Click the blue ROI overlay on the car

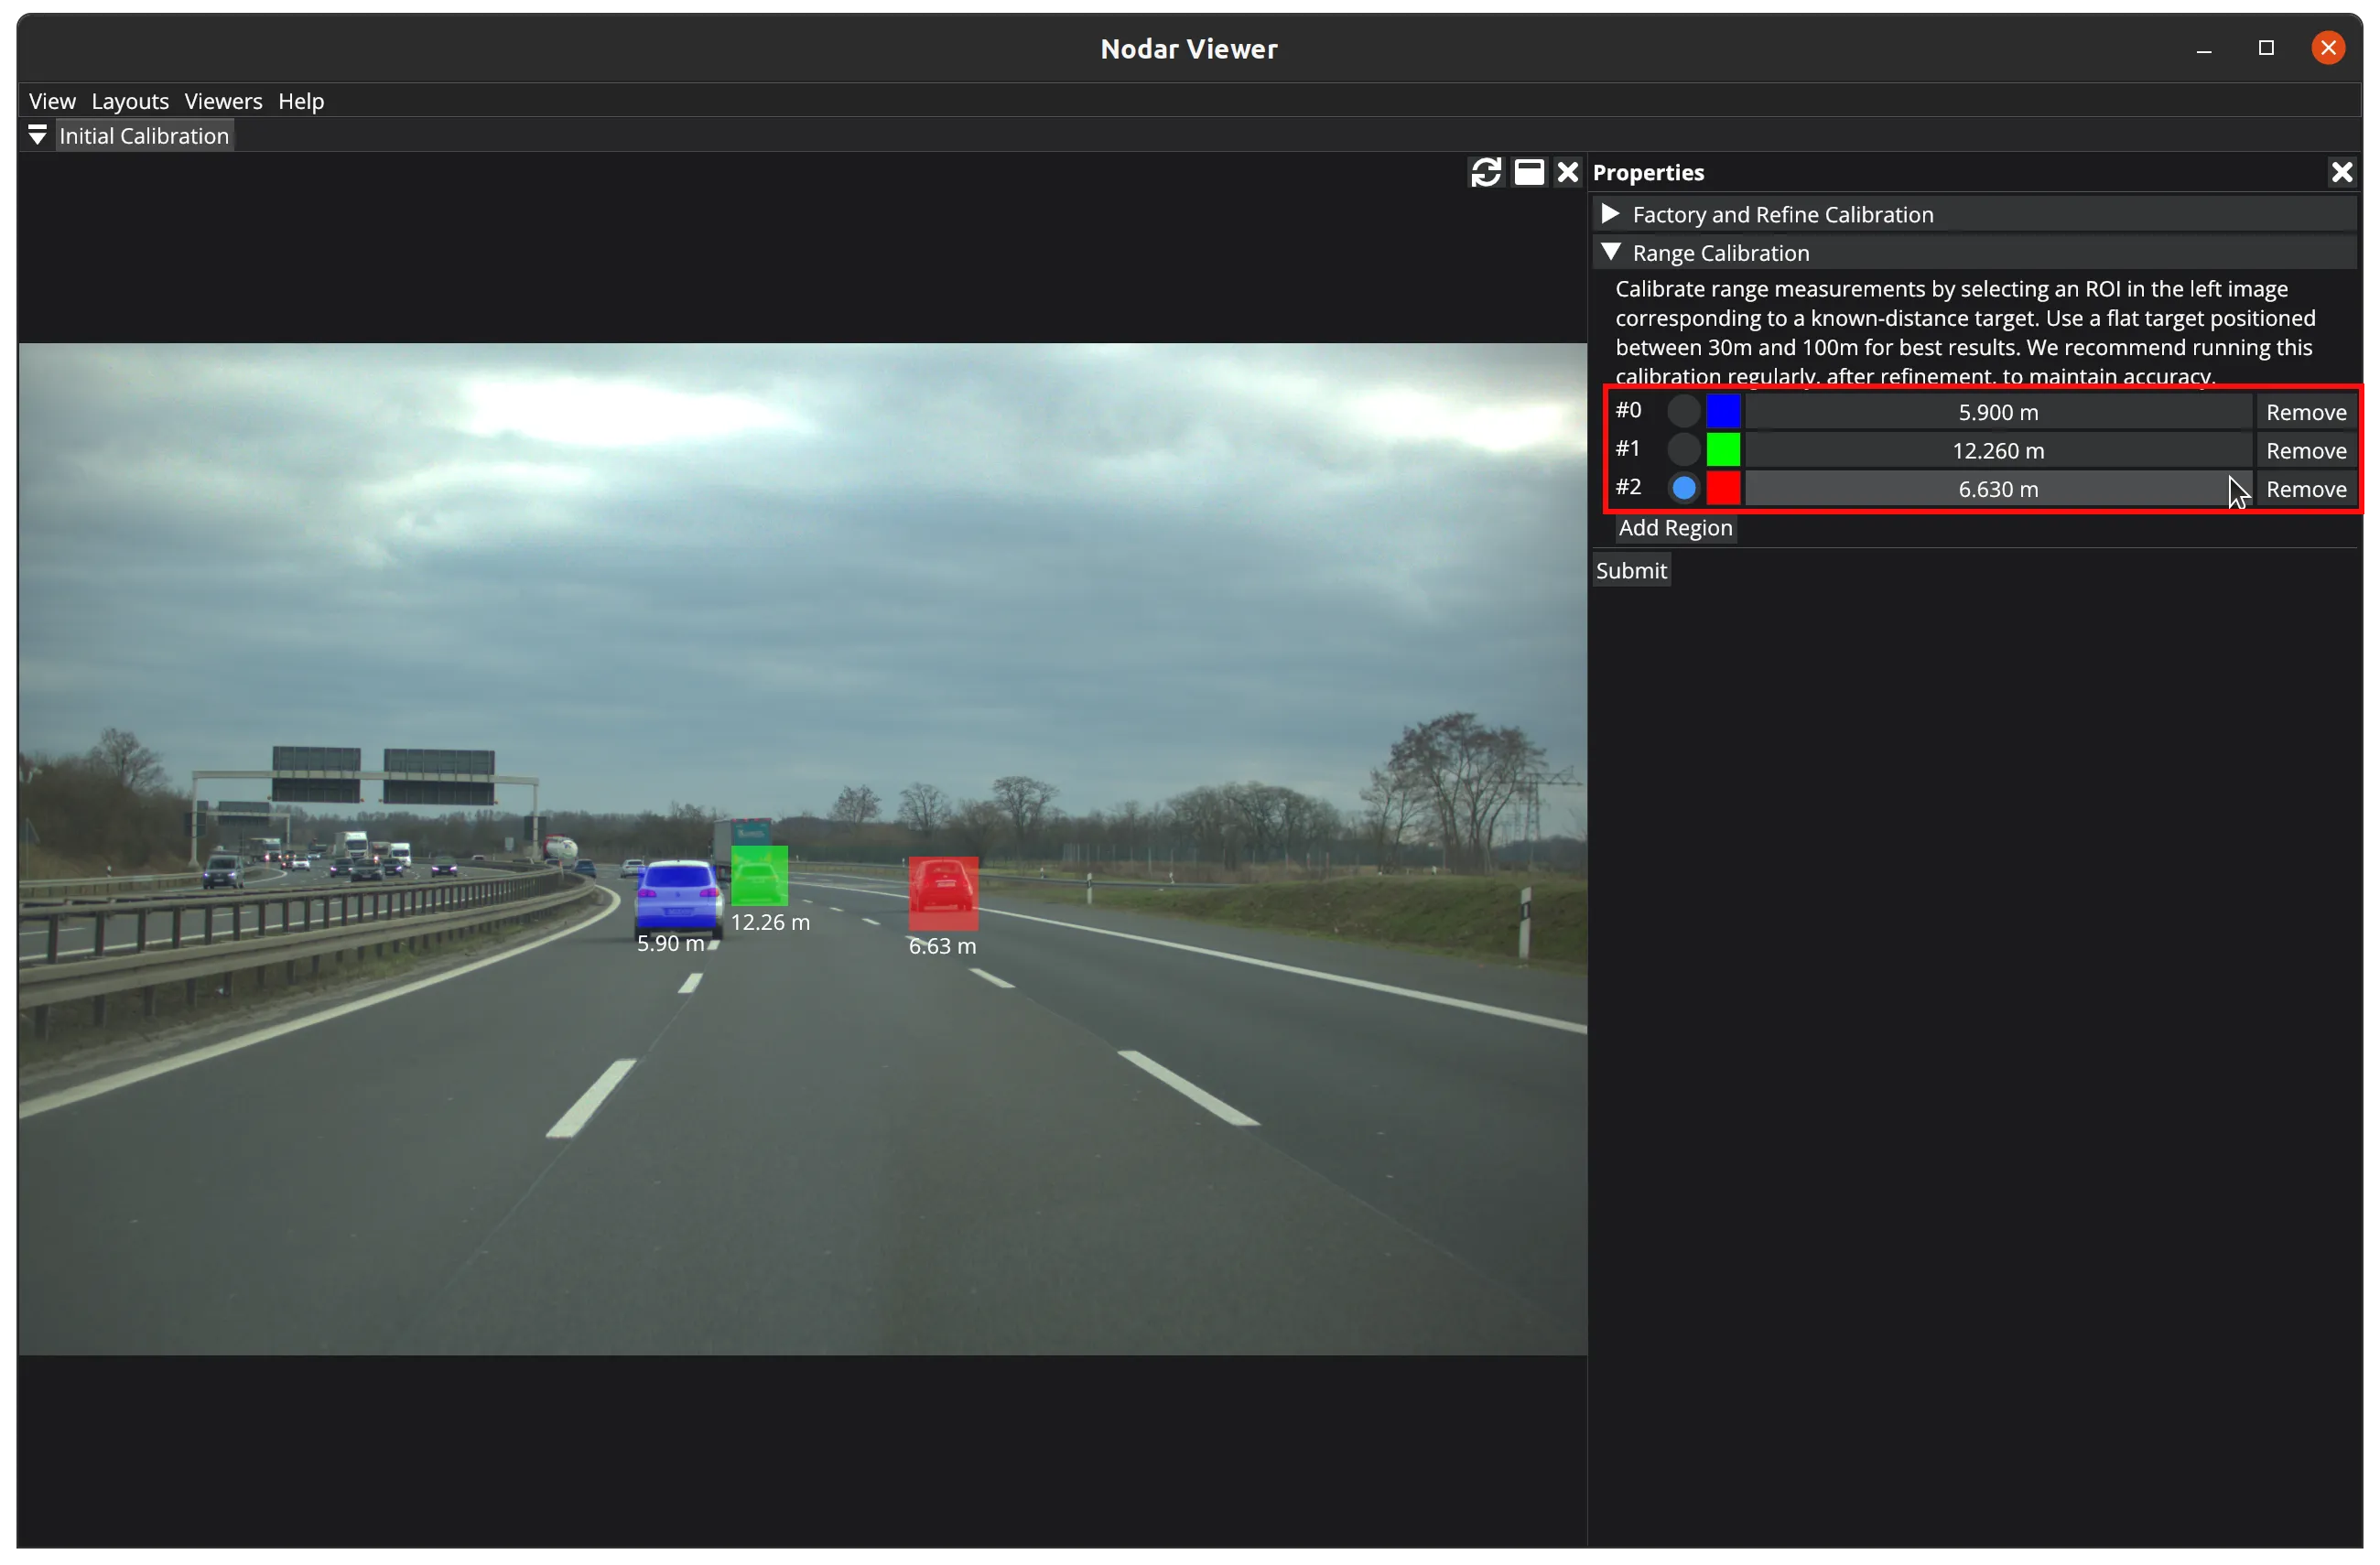(x=677, y=897)
